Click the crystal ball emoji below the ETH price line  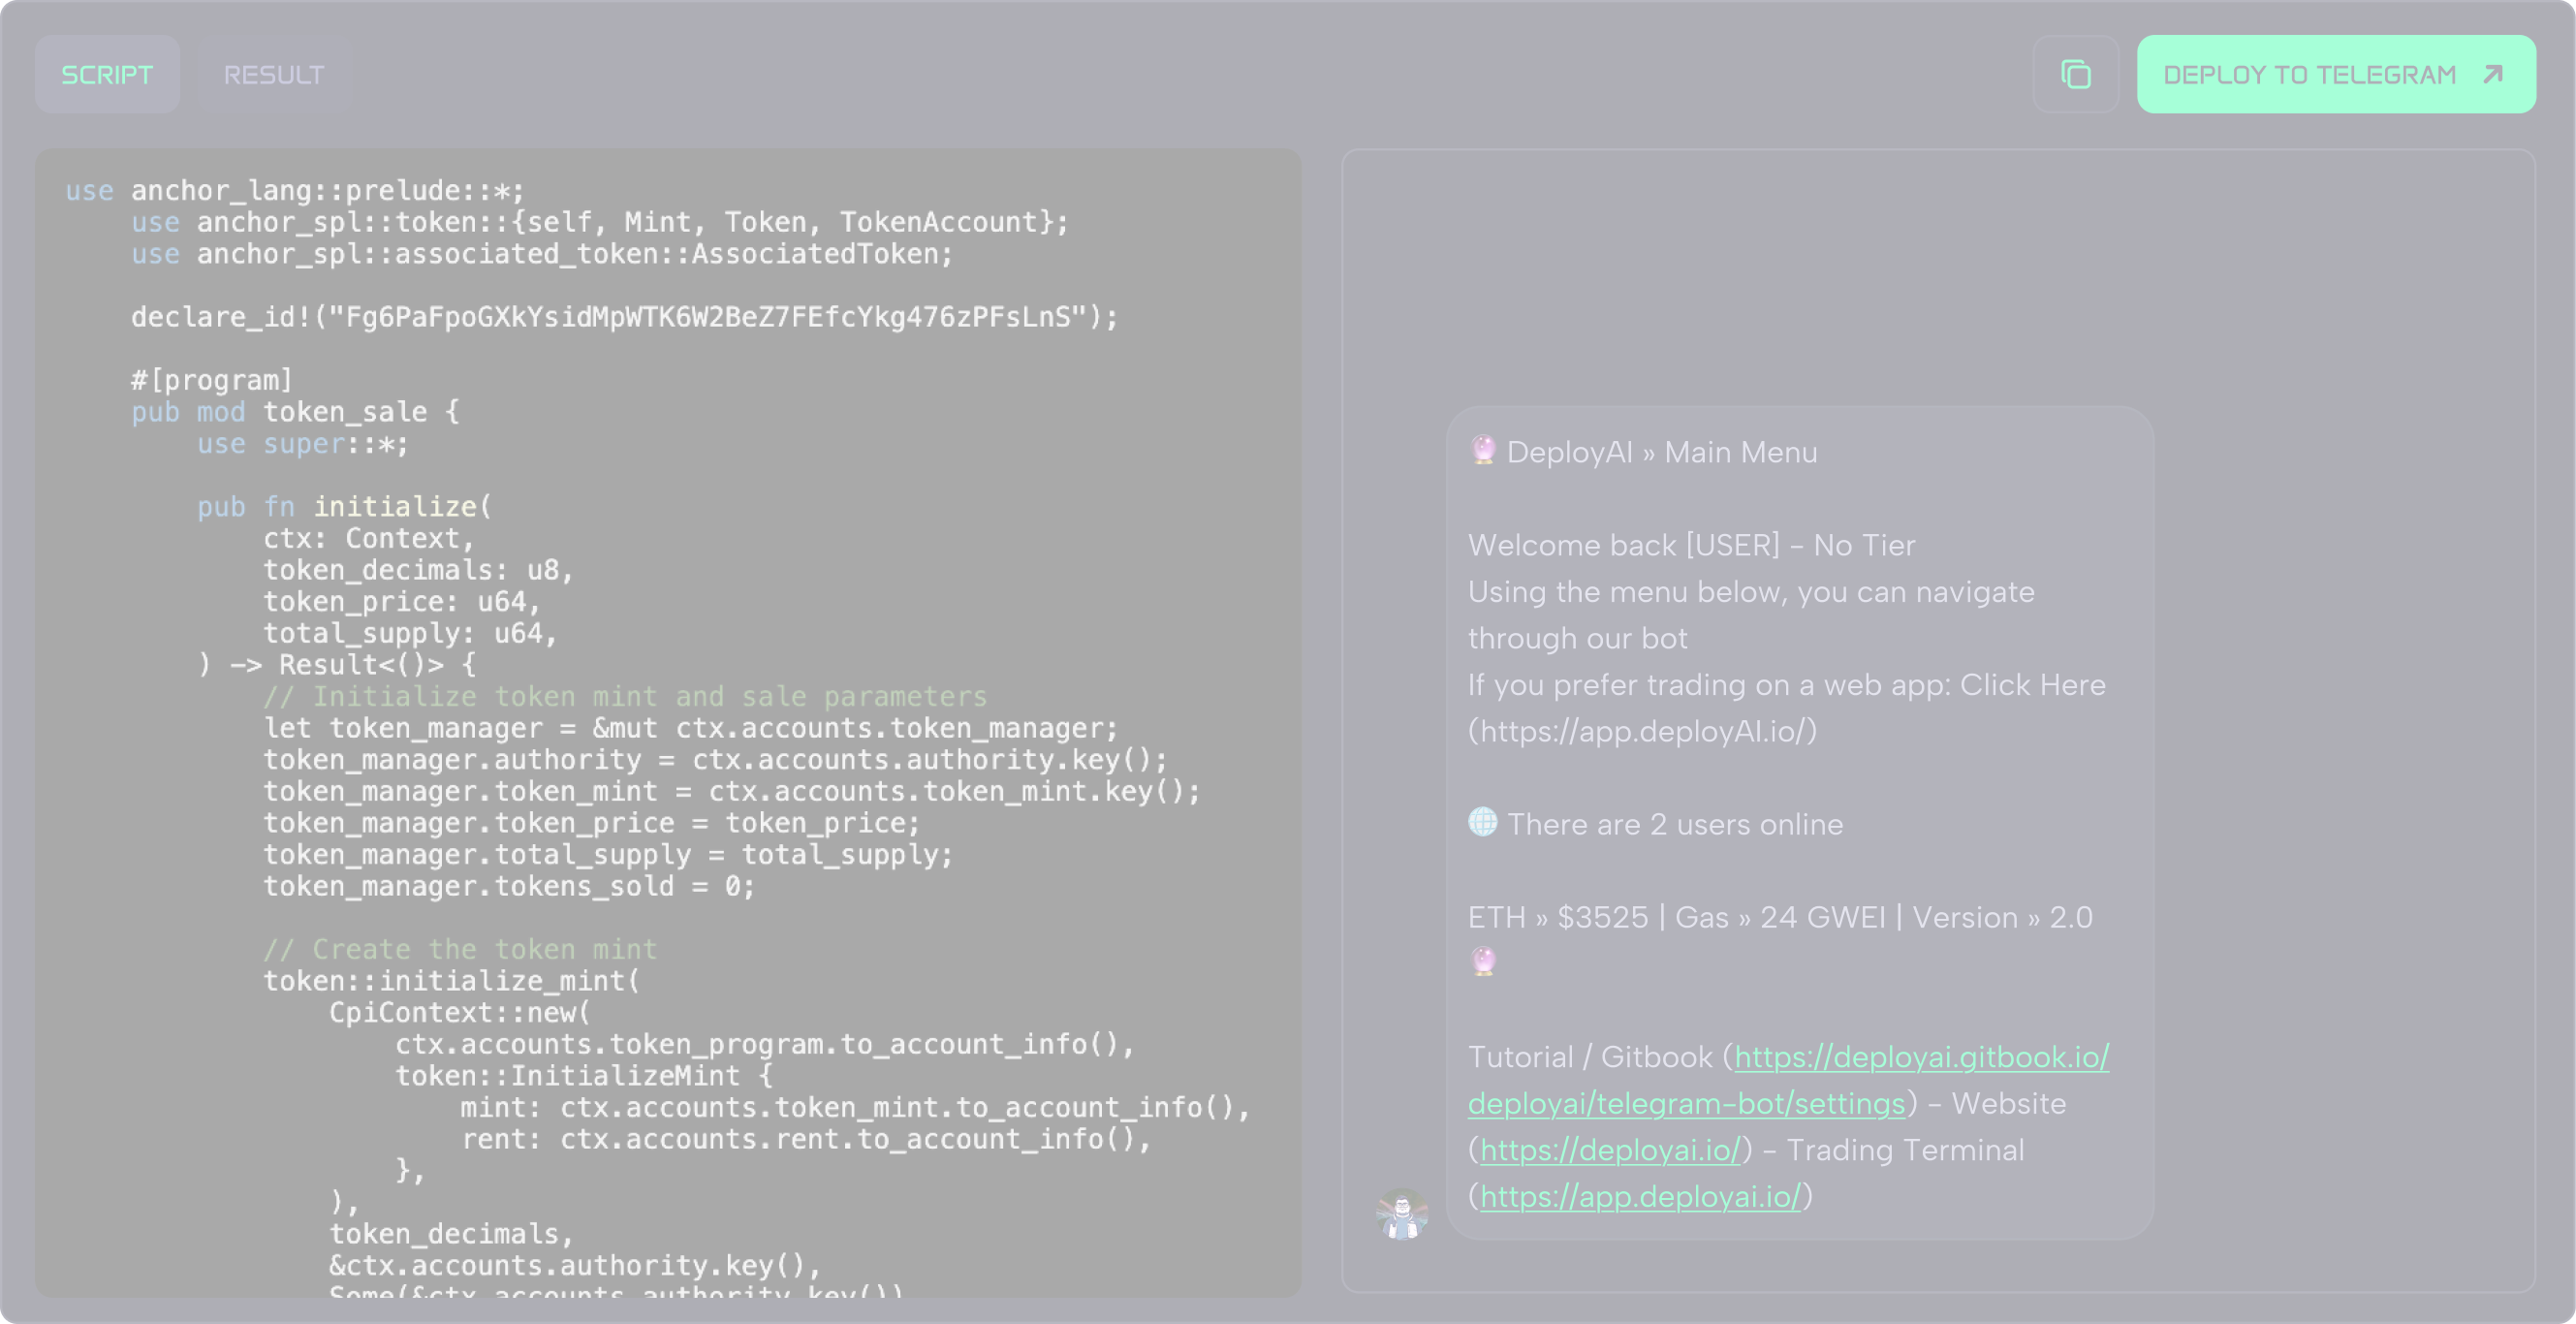pos(1483,961)
